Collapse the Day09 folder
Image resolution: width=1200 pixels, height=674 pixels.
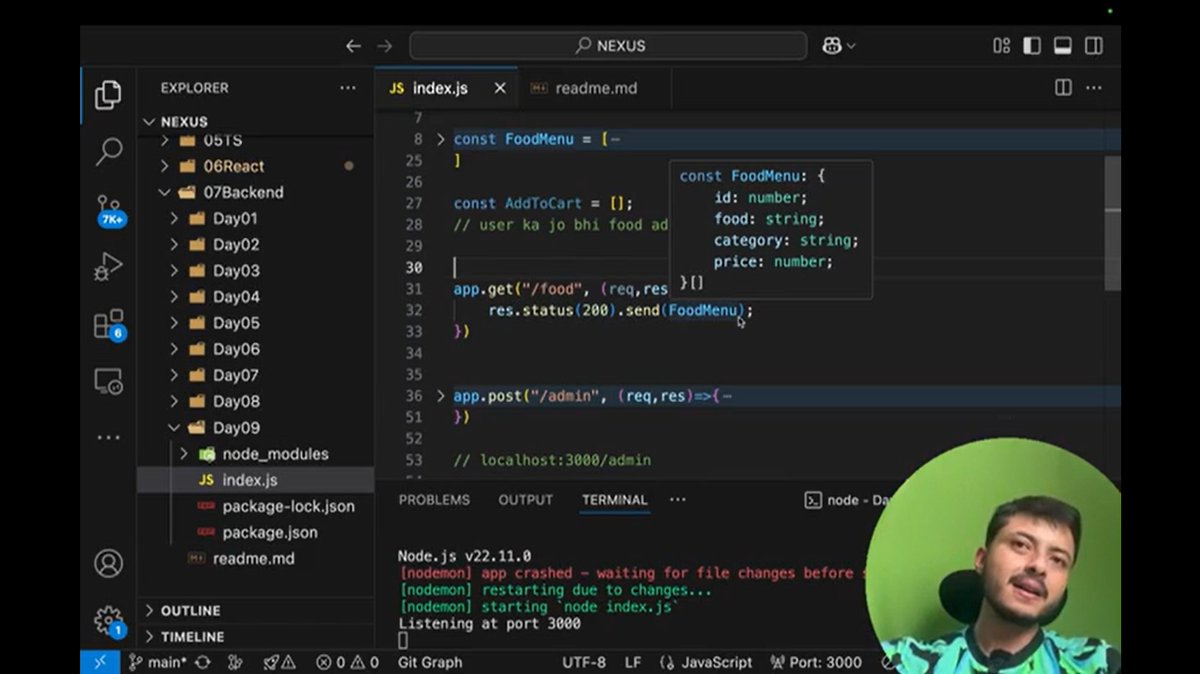[x=174, y=427]
